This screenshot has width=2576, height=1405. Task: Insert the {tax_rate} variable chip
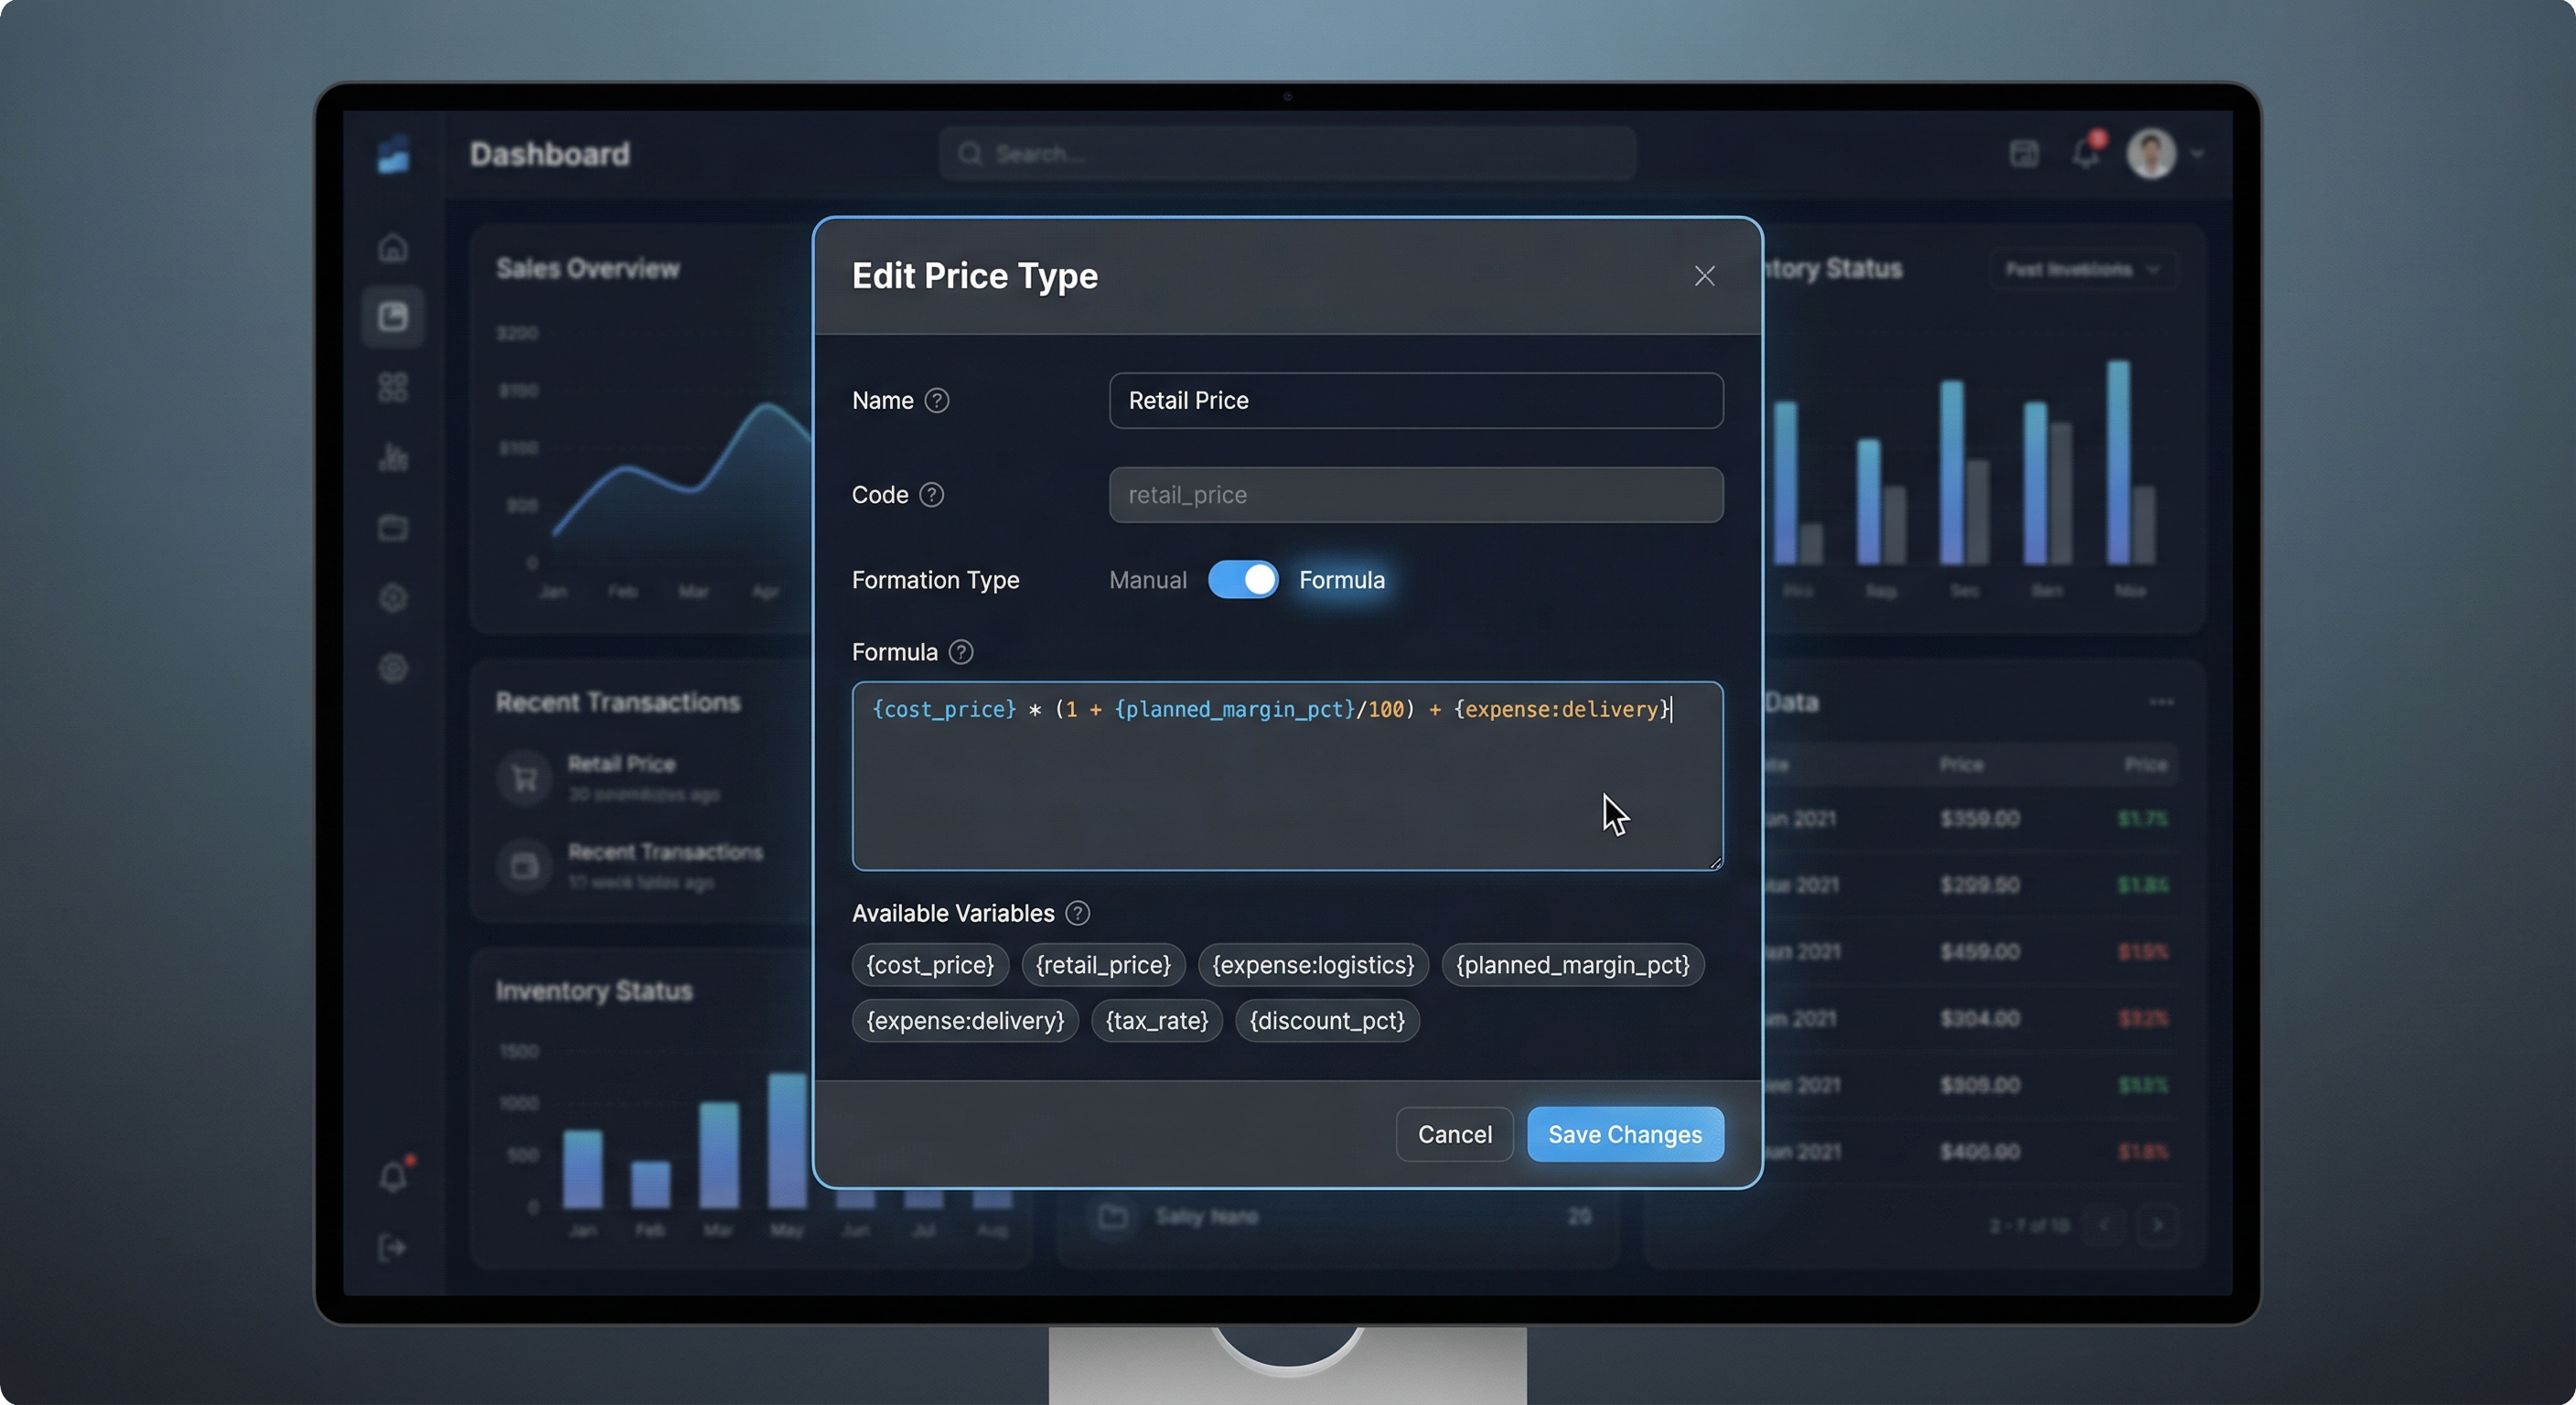[x=1156, y=1021]
